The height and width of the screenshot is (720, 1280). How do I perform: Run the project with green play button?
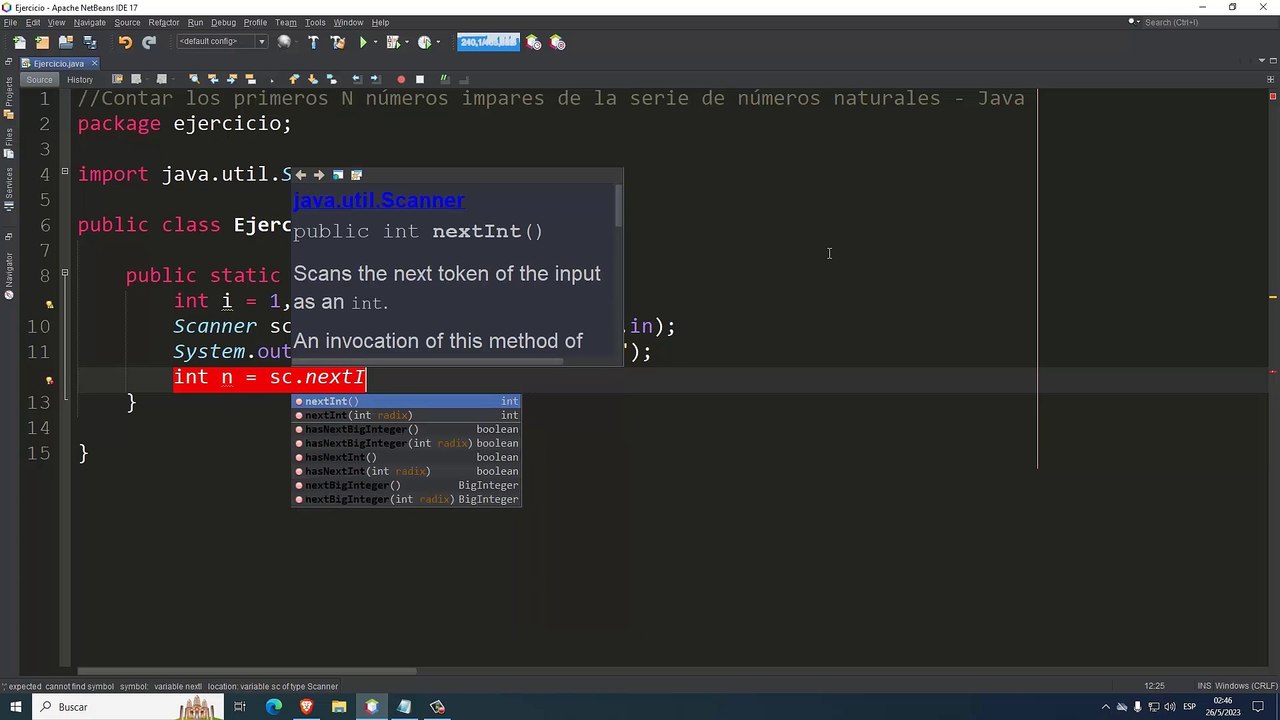pos(363,42)
